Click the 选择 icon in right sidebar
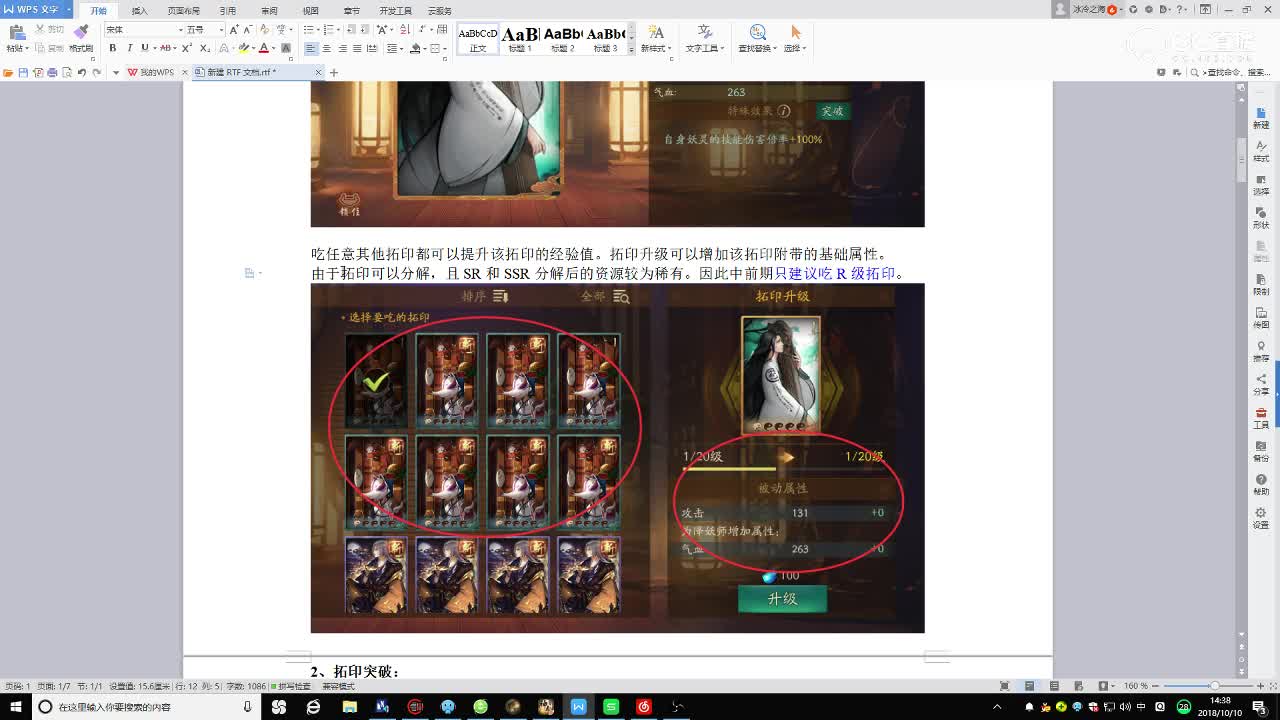 1261,184
